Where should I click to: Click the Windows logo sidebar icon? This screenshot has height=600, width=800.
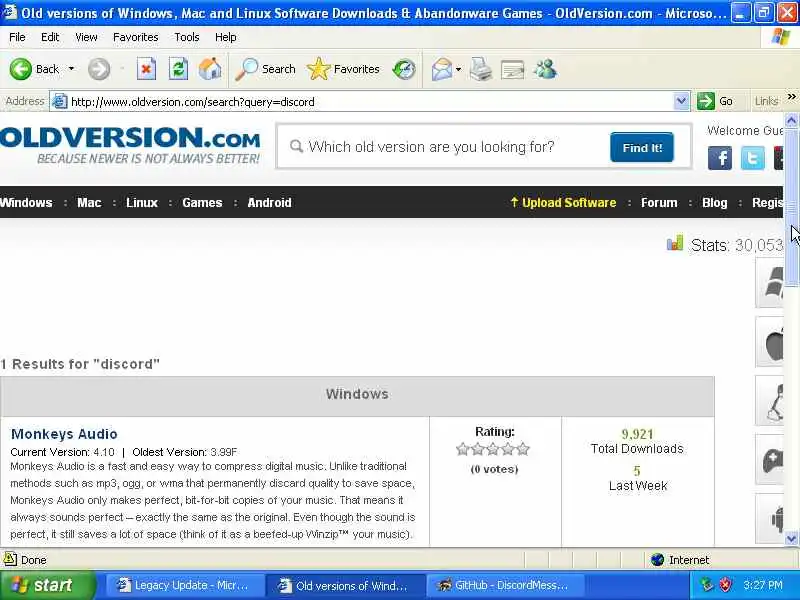click(770, 283)
